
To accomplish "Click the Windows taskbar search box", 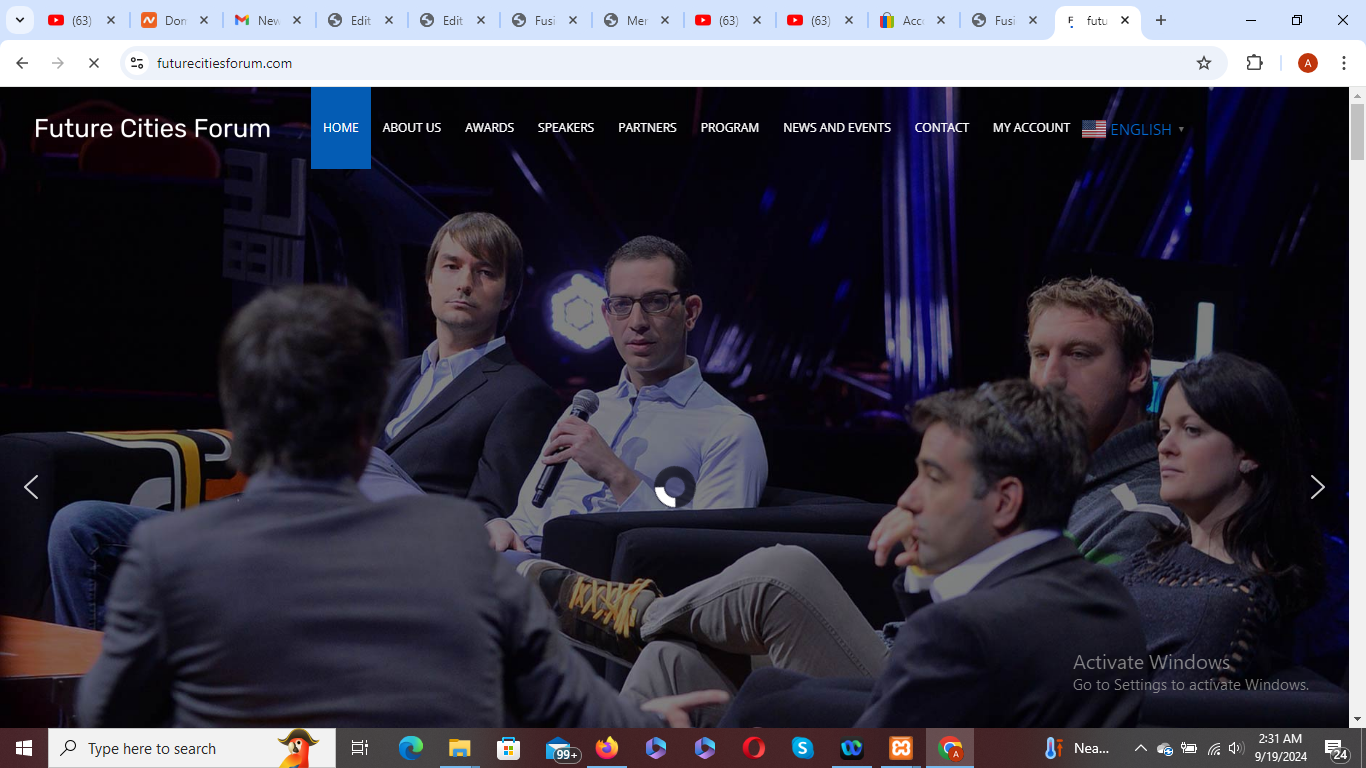I will [180, 748].
